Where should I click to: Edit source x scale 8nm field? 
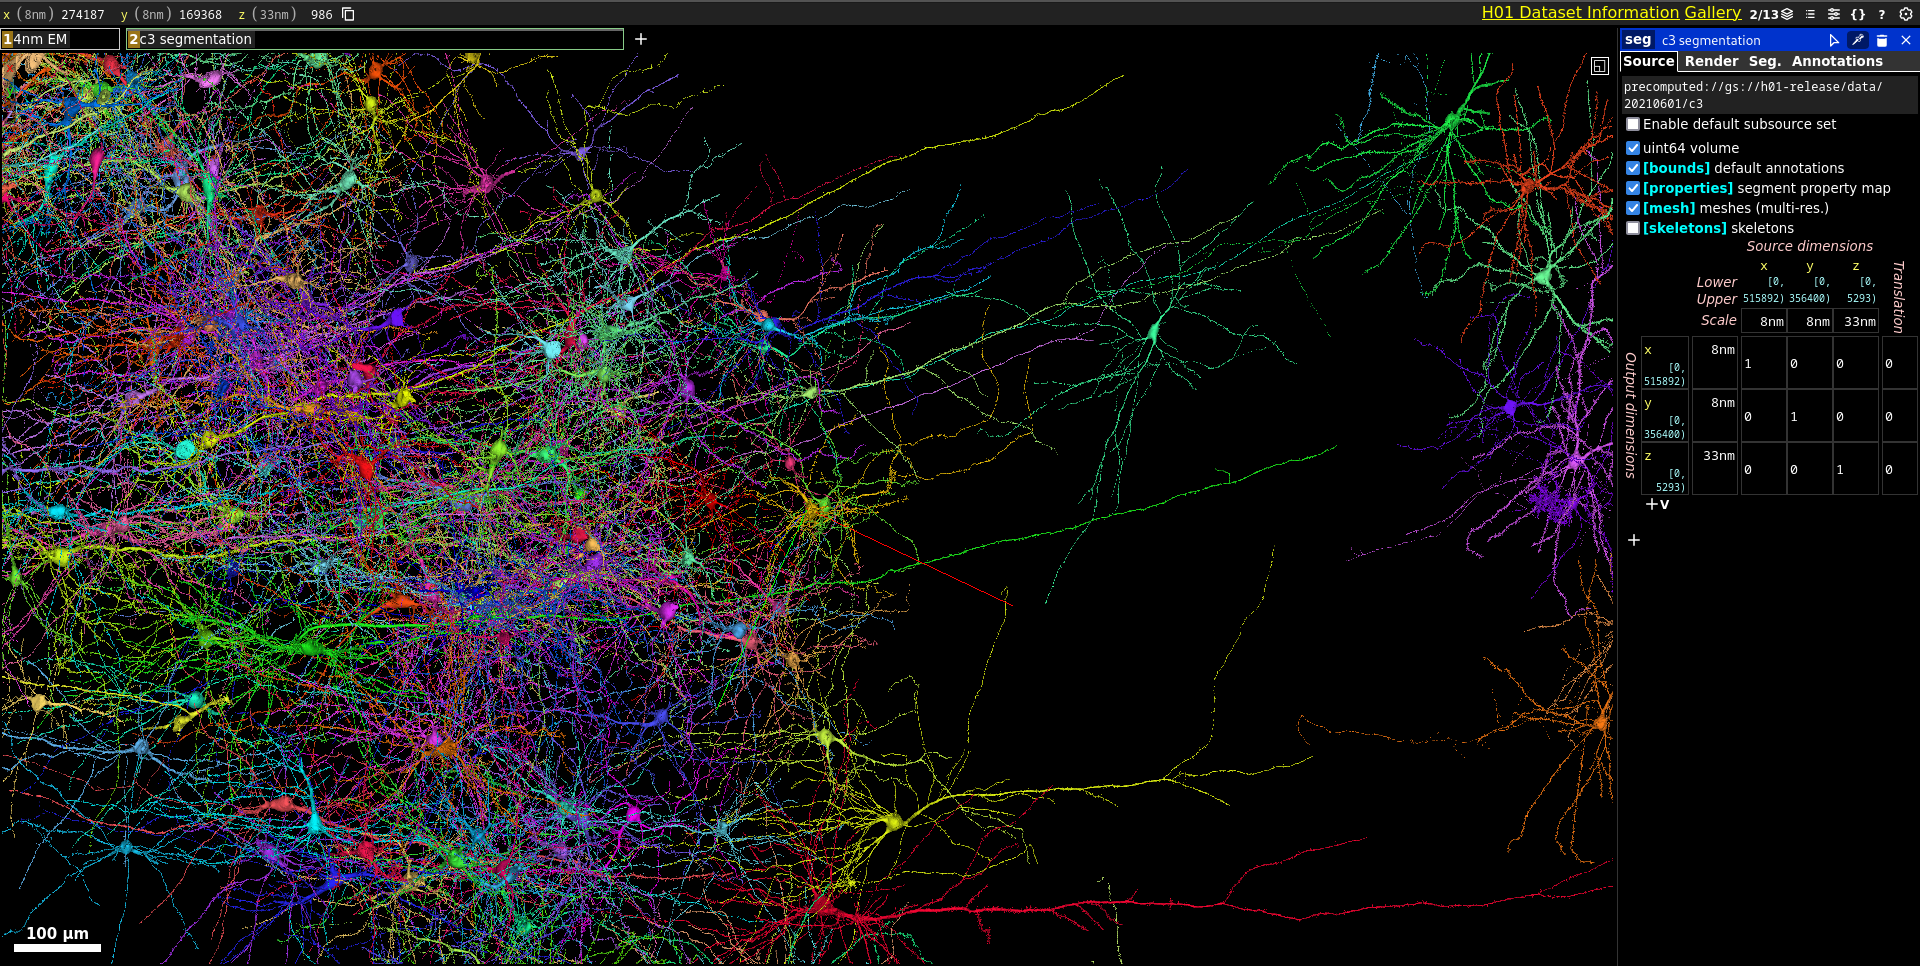[x=1764, y=321]
